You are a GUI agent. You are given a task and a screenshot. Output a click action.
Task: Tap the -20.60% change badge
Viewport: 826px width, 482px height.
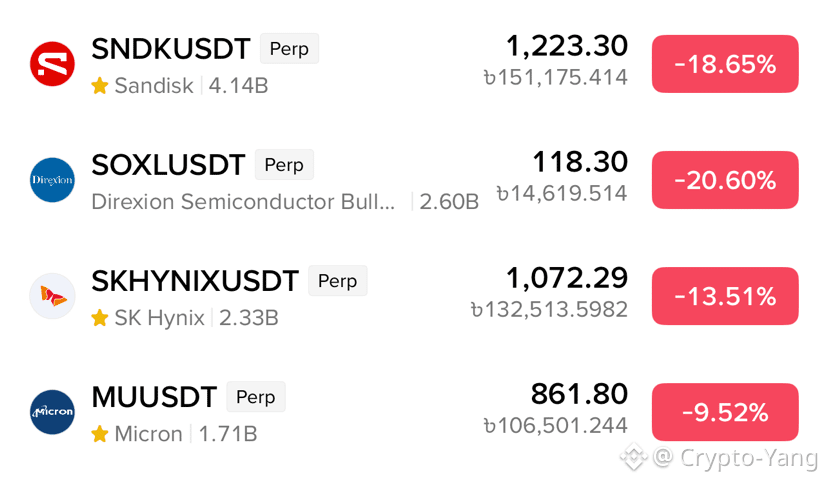[725, 180]
